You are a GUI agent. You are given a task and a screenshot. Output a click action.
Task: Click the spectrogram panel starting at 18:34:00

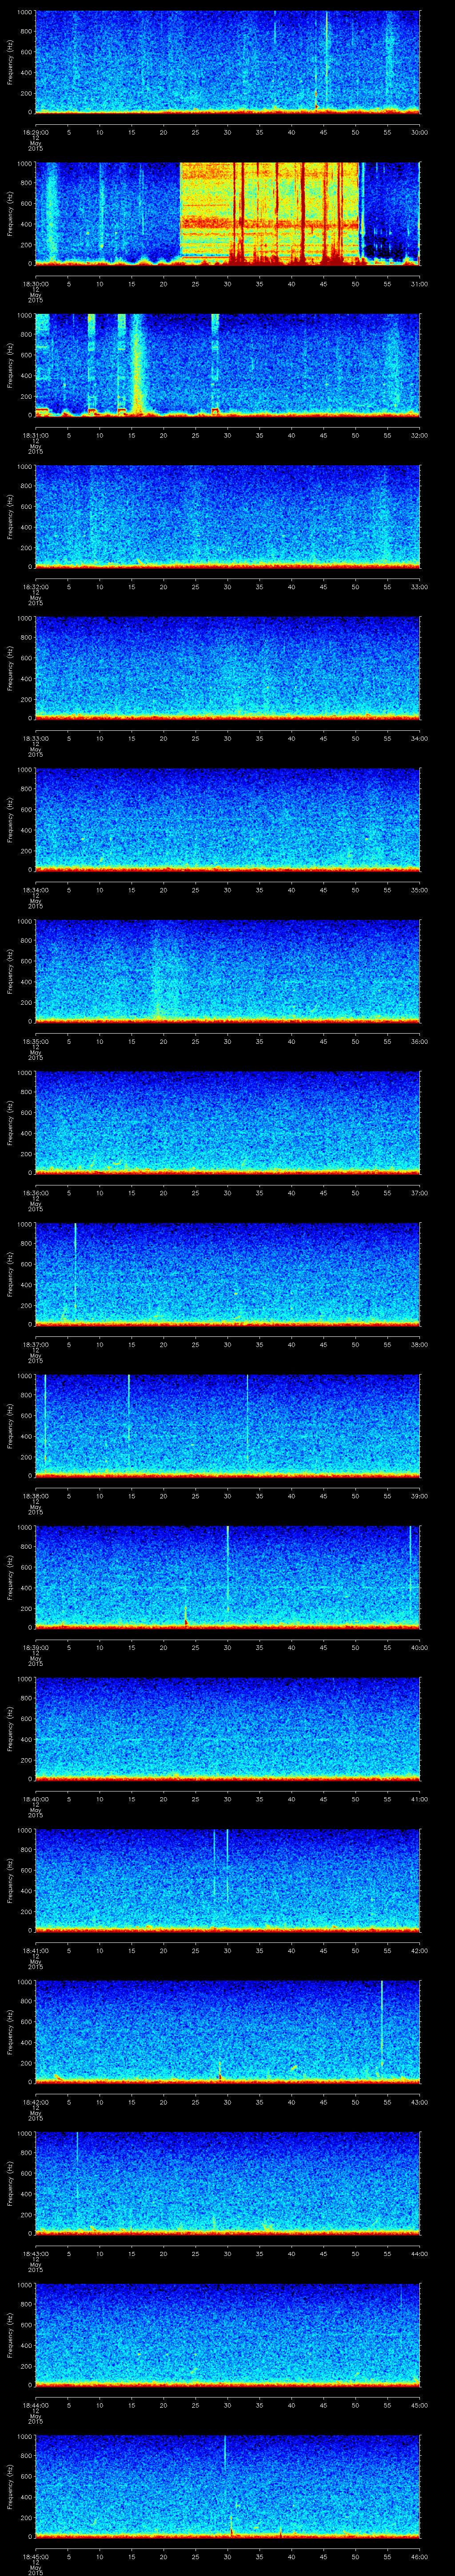pos(227,819)
